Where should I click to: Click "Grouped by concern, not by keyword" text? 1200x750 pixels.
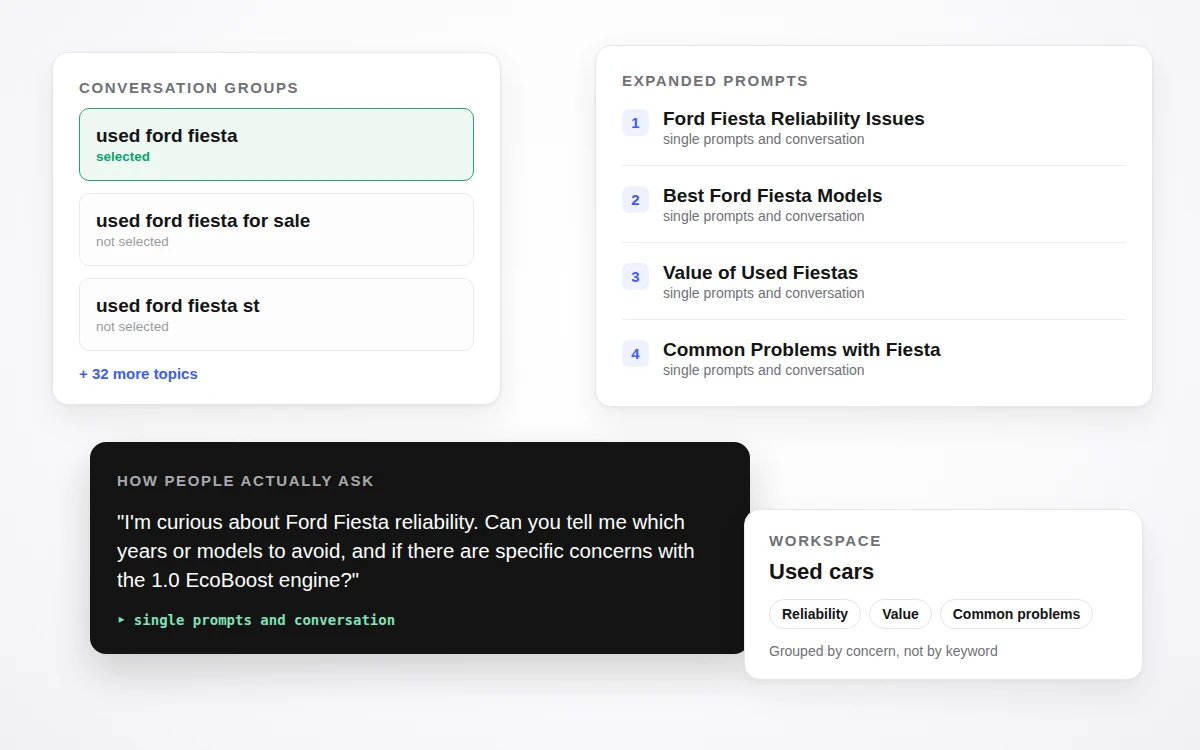click(x=883, y=651)
